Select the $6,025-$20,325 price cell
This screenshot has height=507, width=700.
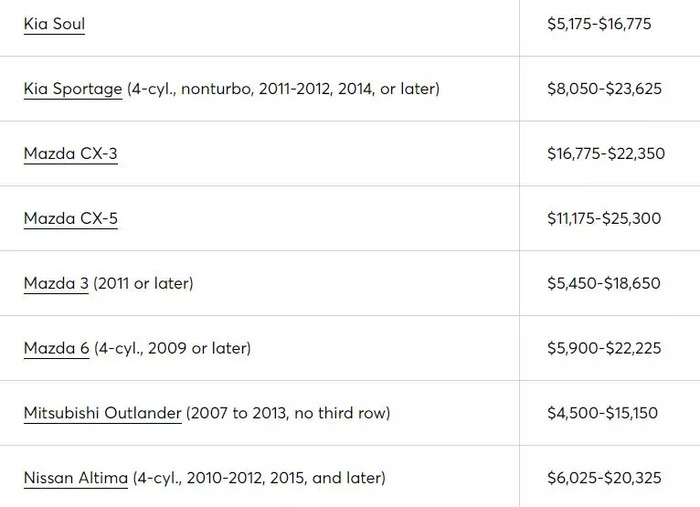click(x=604, y=478)
